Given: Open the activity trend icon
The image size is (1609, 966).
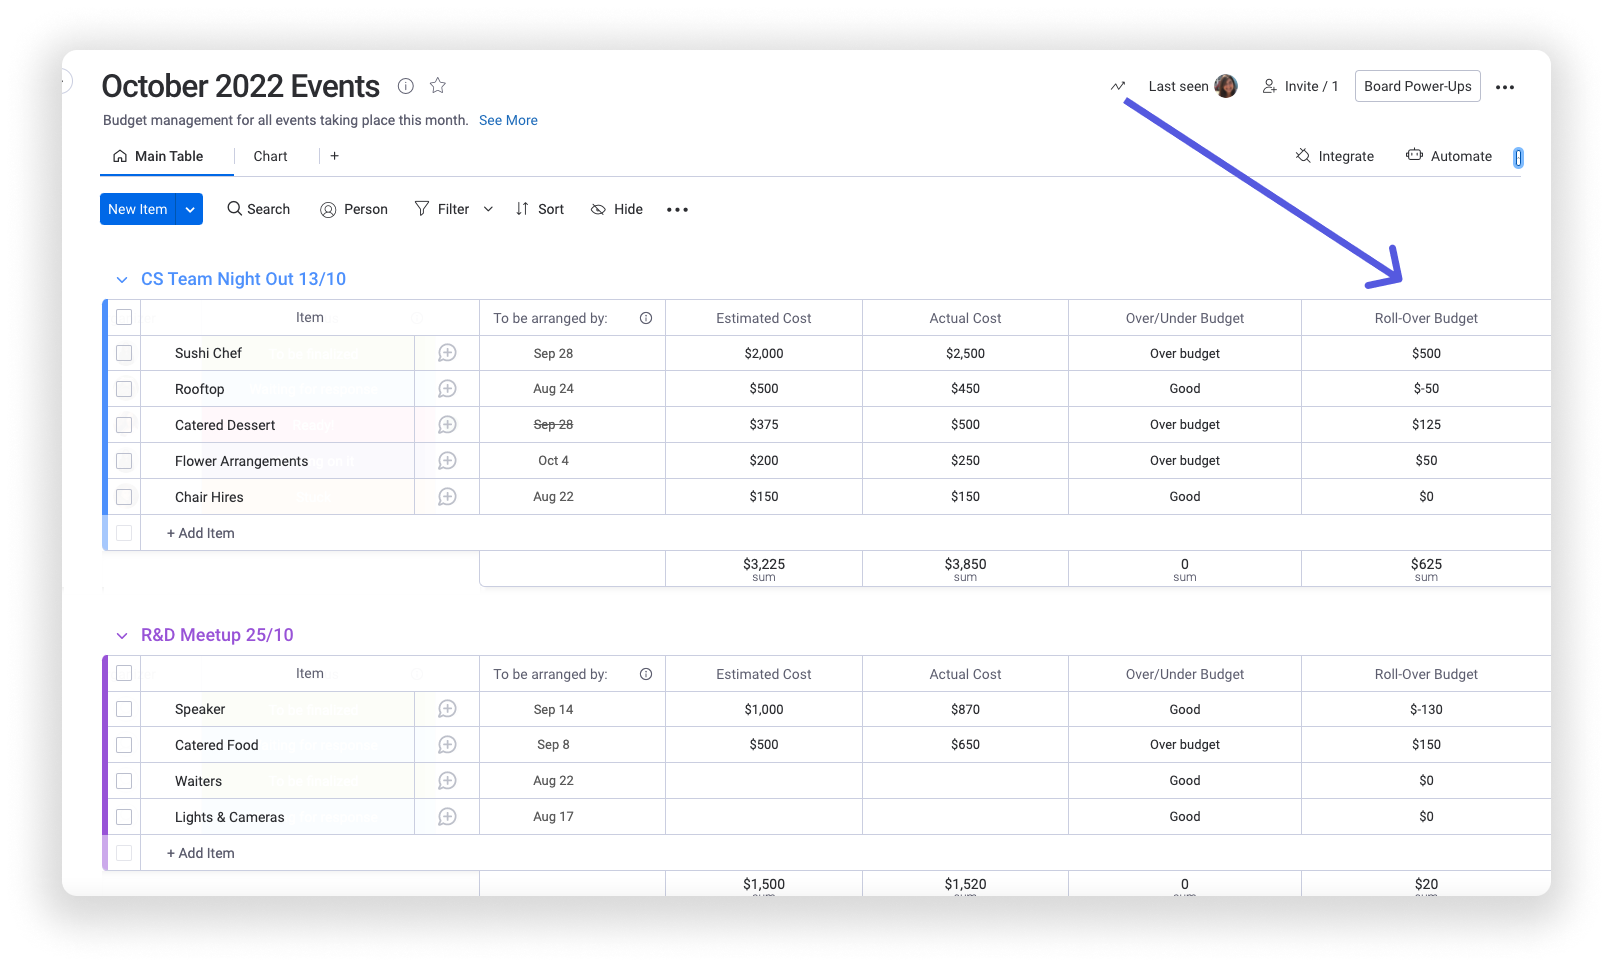Looking at the screenshot, I should pyautogui.click(x=1118, y=87).
